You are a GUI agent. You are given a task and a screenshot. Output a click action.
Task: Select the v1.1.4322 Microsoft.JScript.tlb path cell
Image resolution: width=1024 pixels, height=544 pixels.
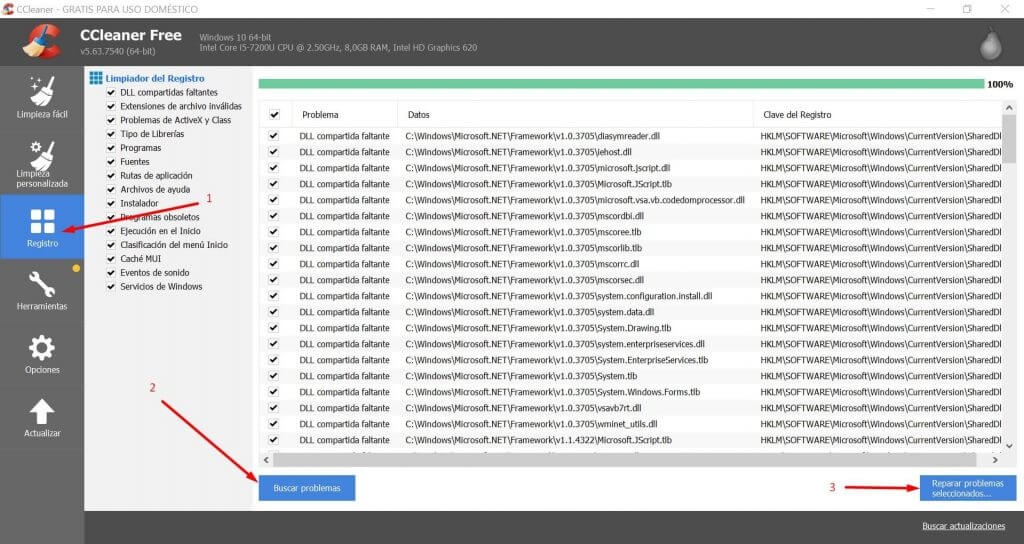538,440
